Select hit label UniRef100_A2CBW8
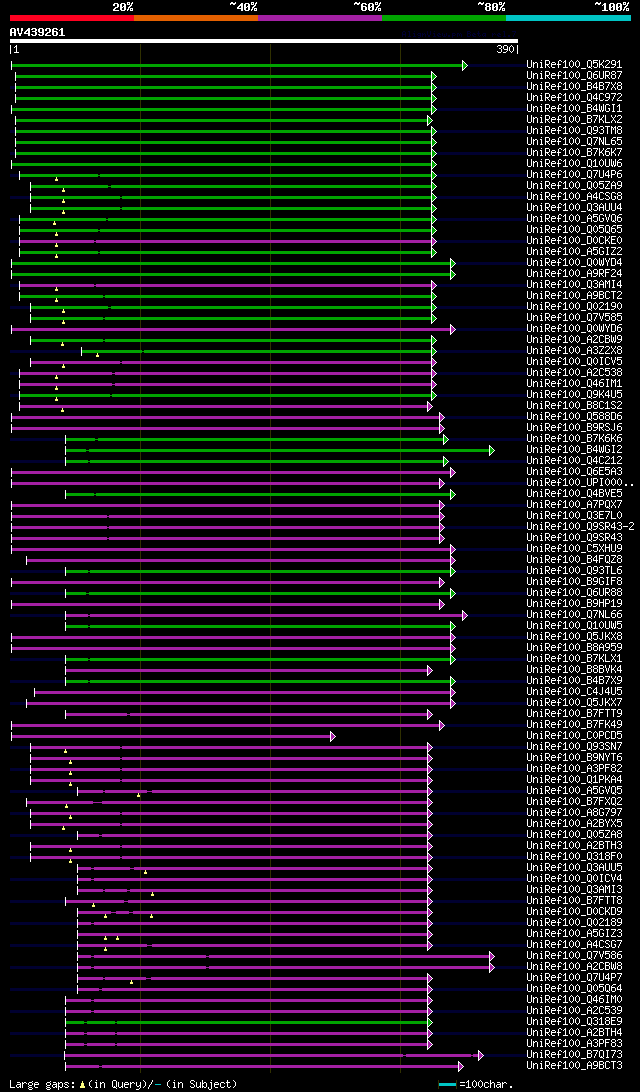This screenshot has width=640, height=1092. tap(575, 966)
